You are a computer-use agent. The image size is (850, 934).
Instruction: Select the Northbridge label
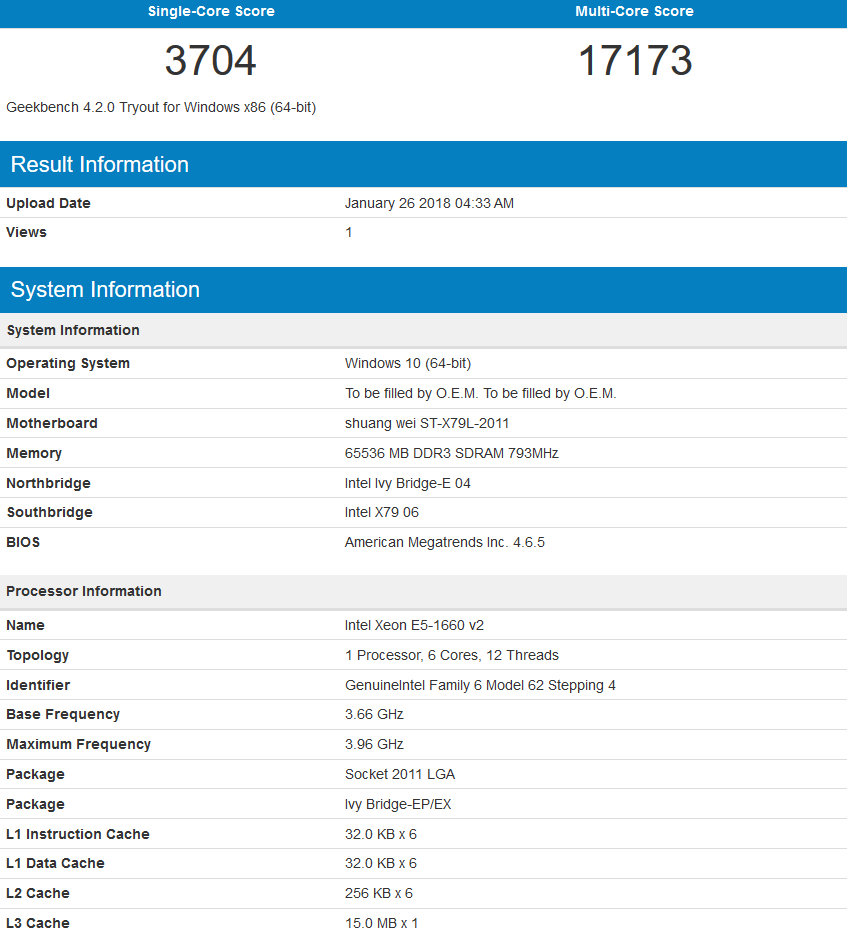coord(48,483)
